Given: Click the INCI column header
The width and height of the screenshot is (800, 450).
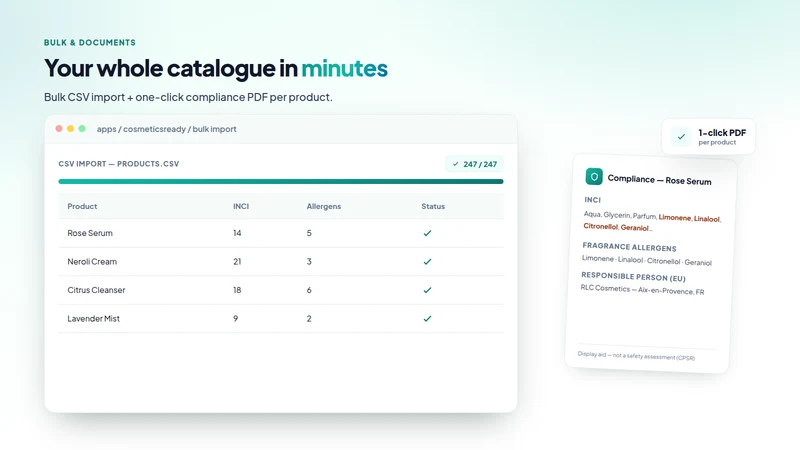Looking at the screenshot, I should 241,206.
